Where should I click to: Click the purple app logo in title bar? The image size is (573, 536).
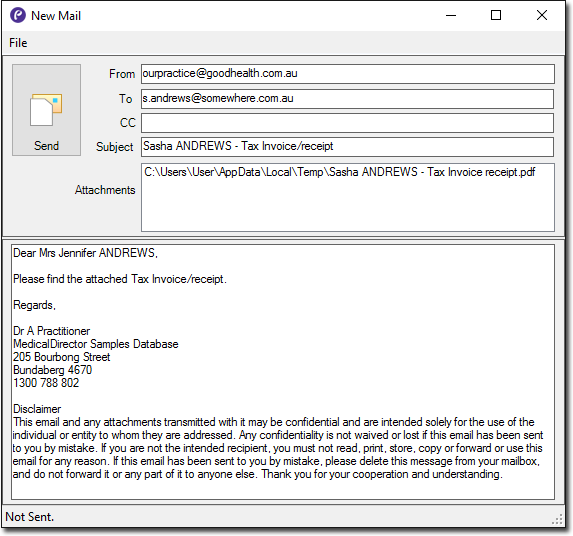click(x=18, y=15)
